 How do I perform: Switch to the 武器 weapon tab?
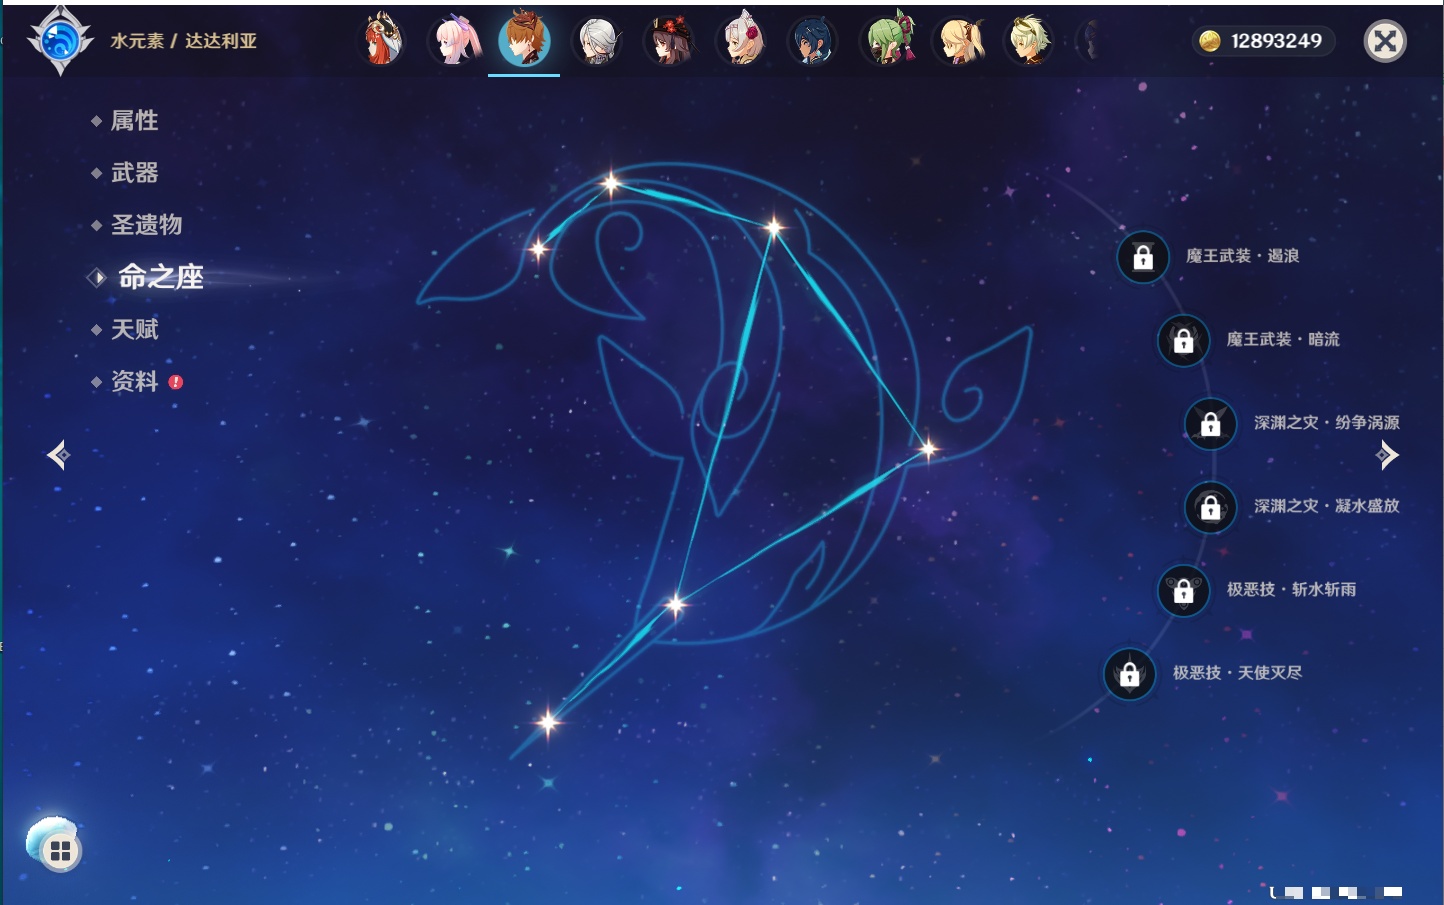click(134, 173)
